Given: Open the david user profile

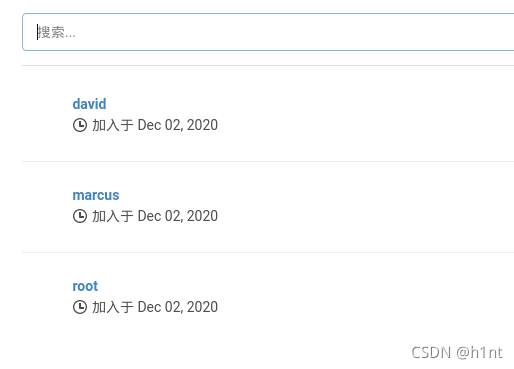Looking at the screenshot, I should pyautogui.click(x=89, y=104).
